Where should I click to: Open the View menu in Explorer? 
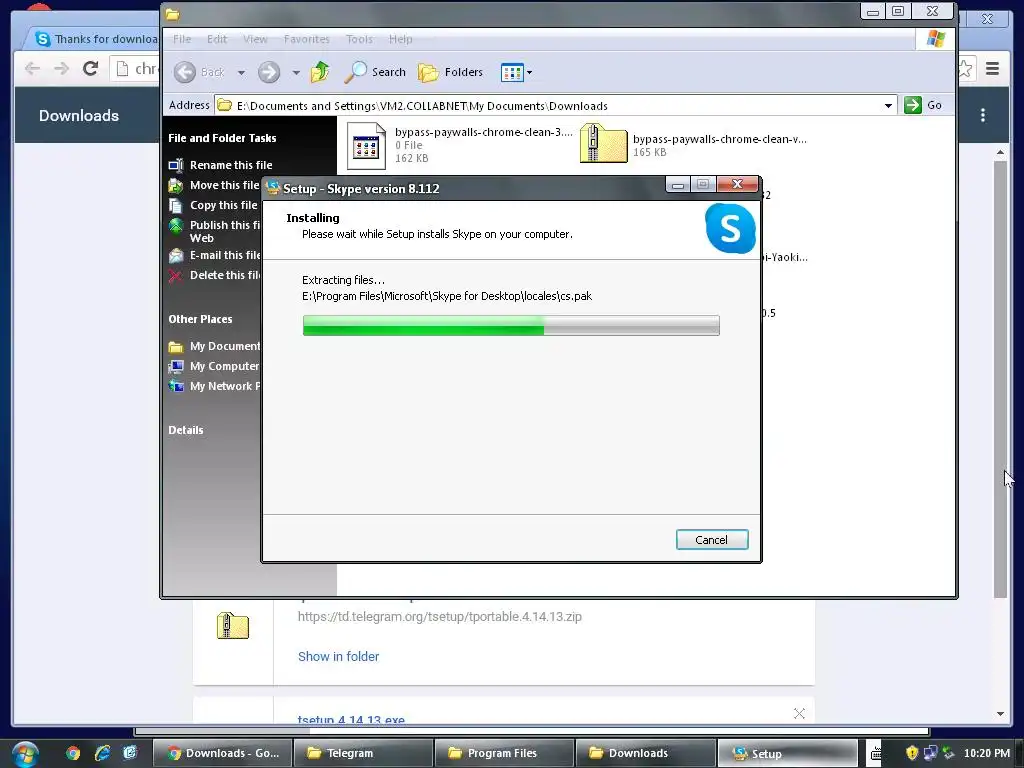[x=255, y=39]
